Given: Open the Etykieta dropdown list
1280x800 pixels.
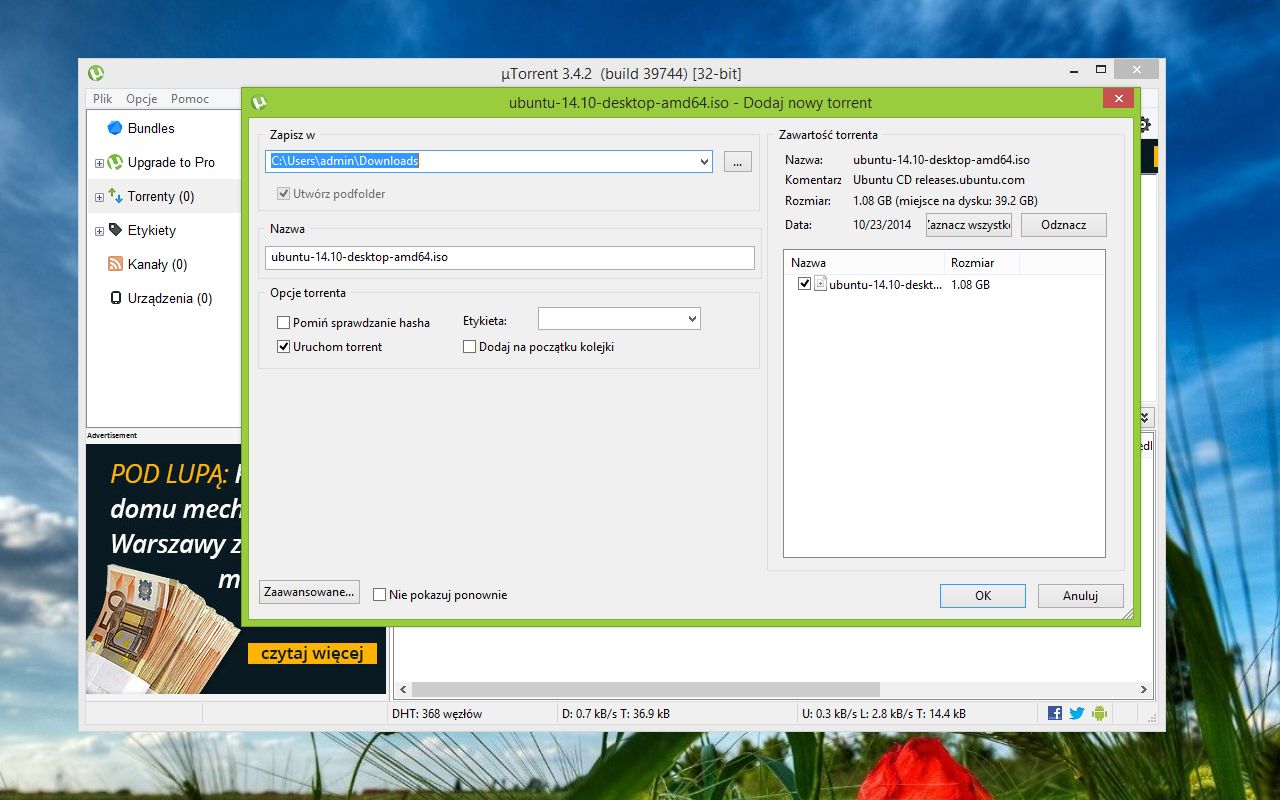Looking at the screenshot, I should (x=619, y=319).
